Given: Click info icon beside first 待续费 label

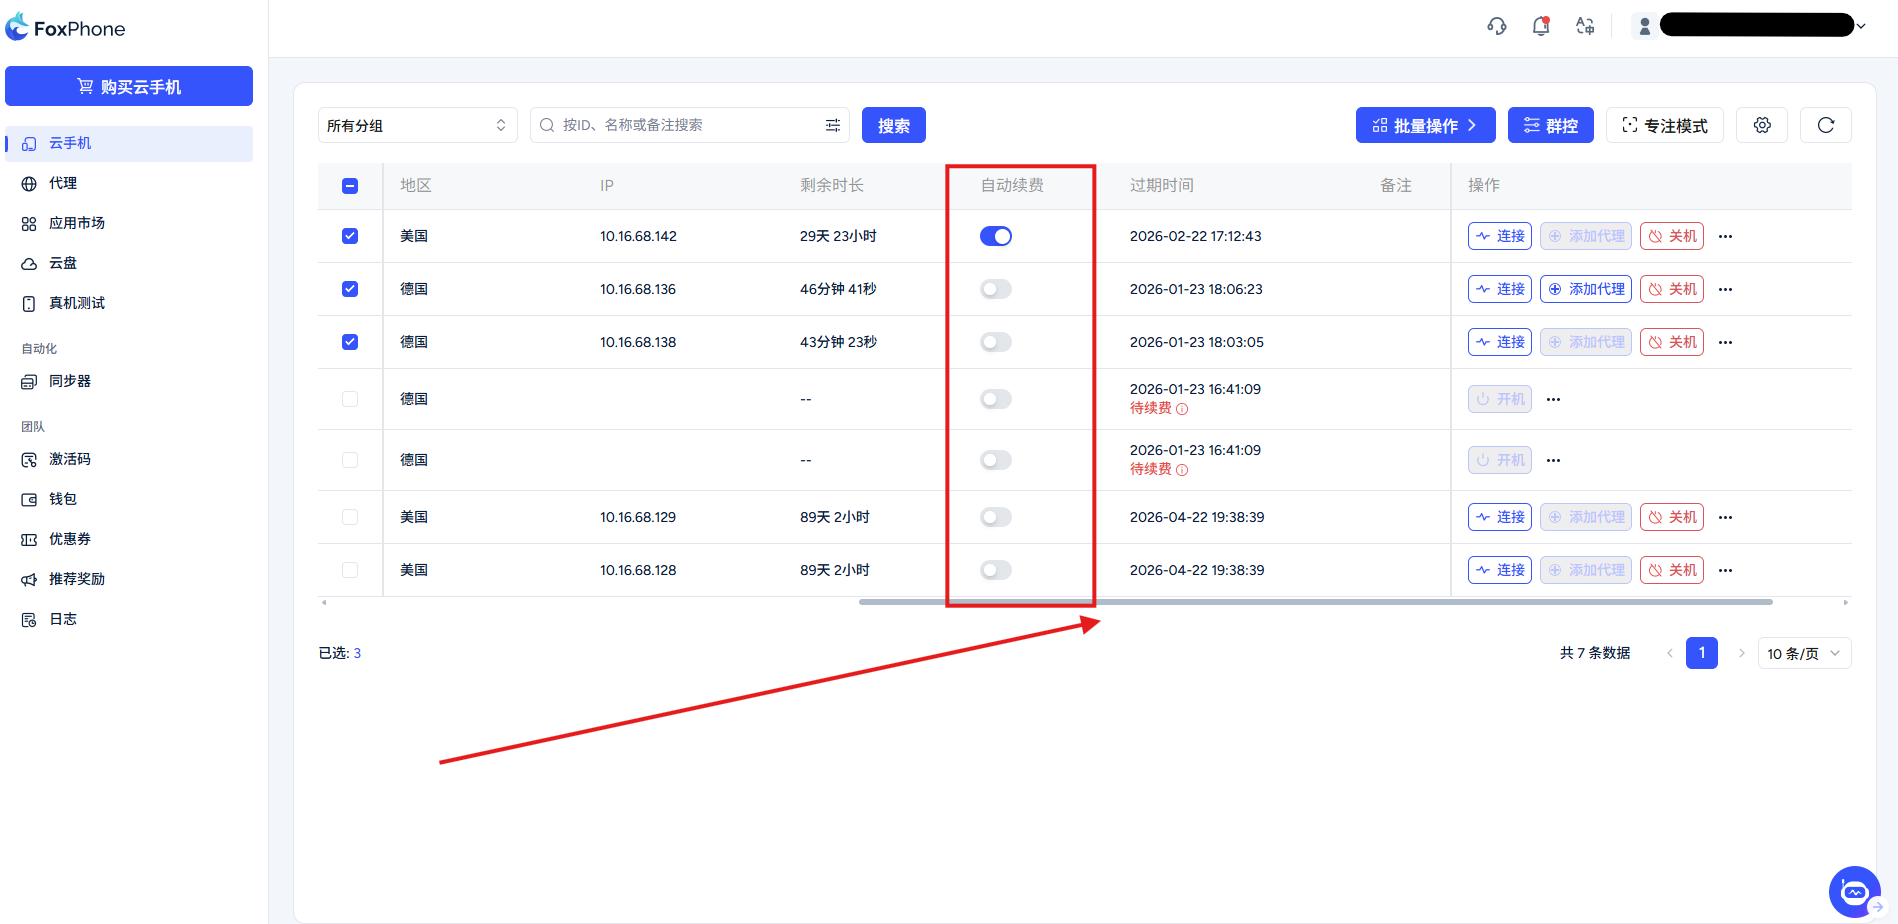Looking at the screenshot, I should click(x=1182, y=409).
